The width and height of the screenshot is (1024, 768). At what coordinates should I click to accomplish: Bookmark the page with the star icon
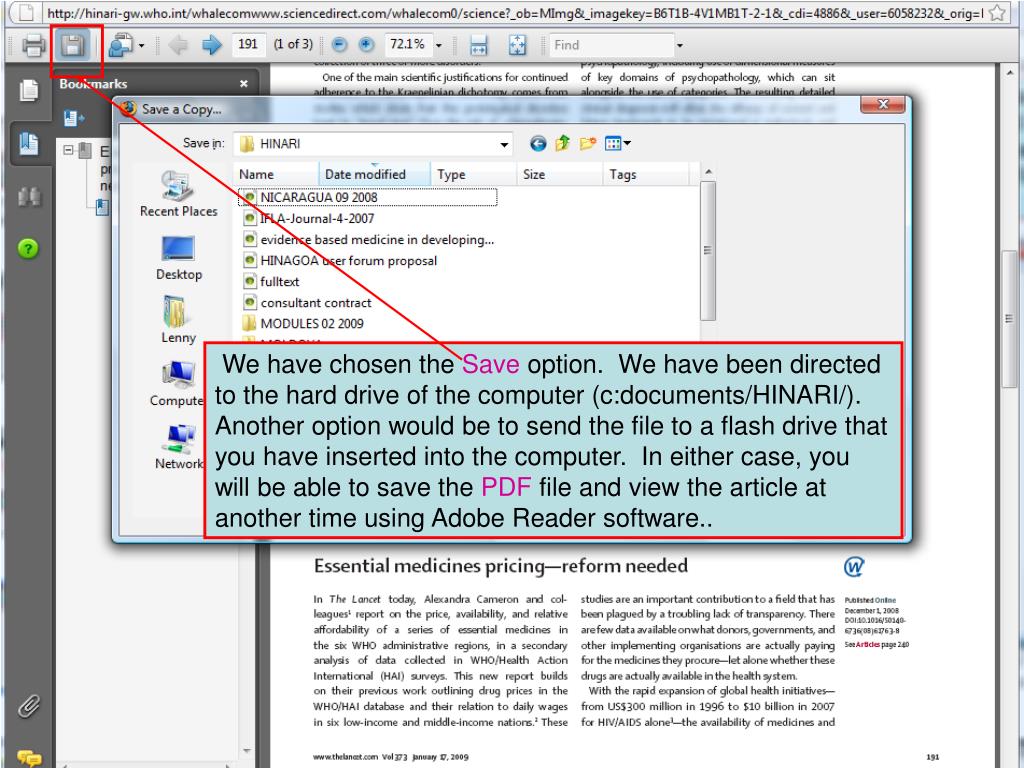[997, 12]
